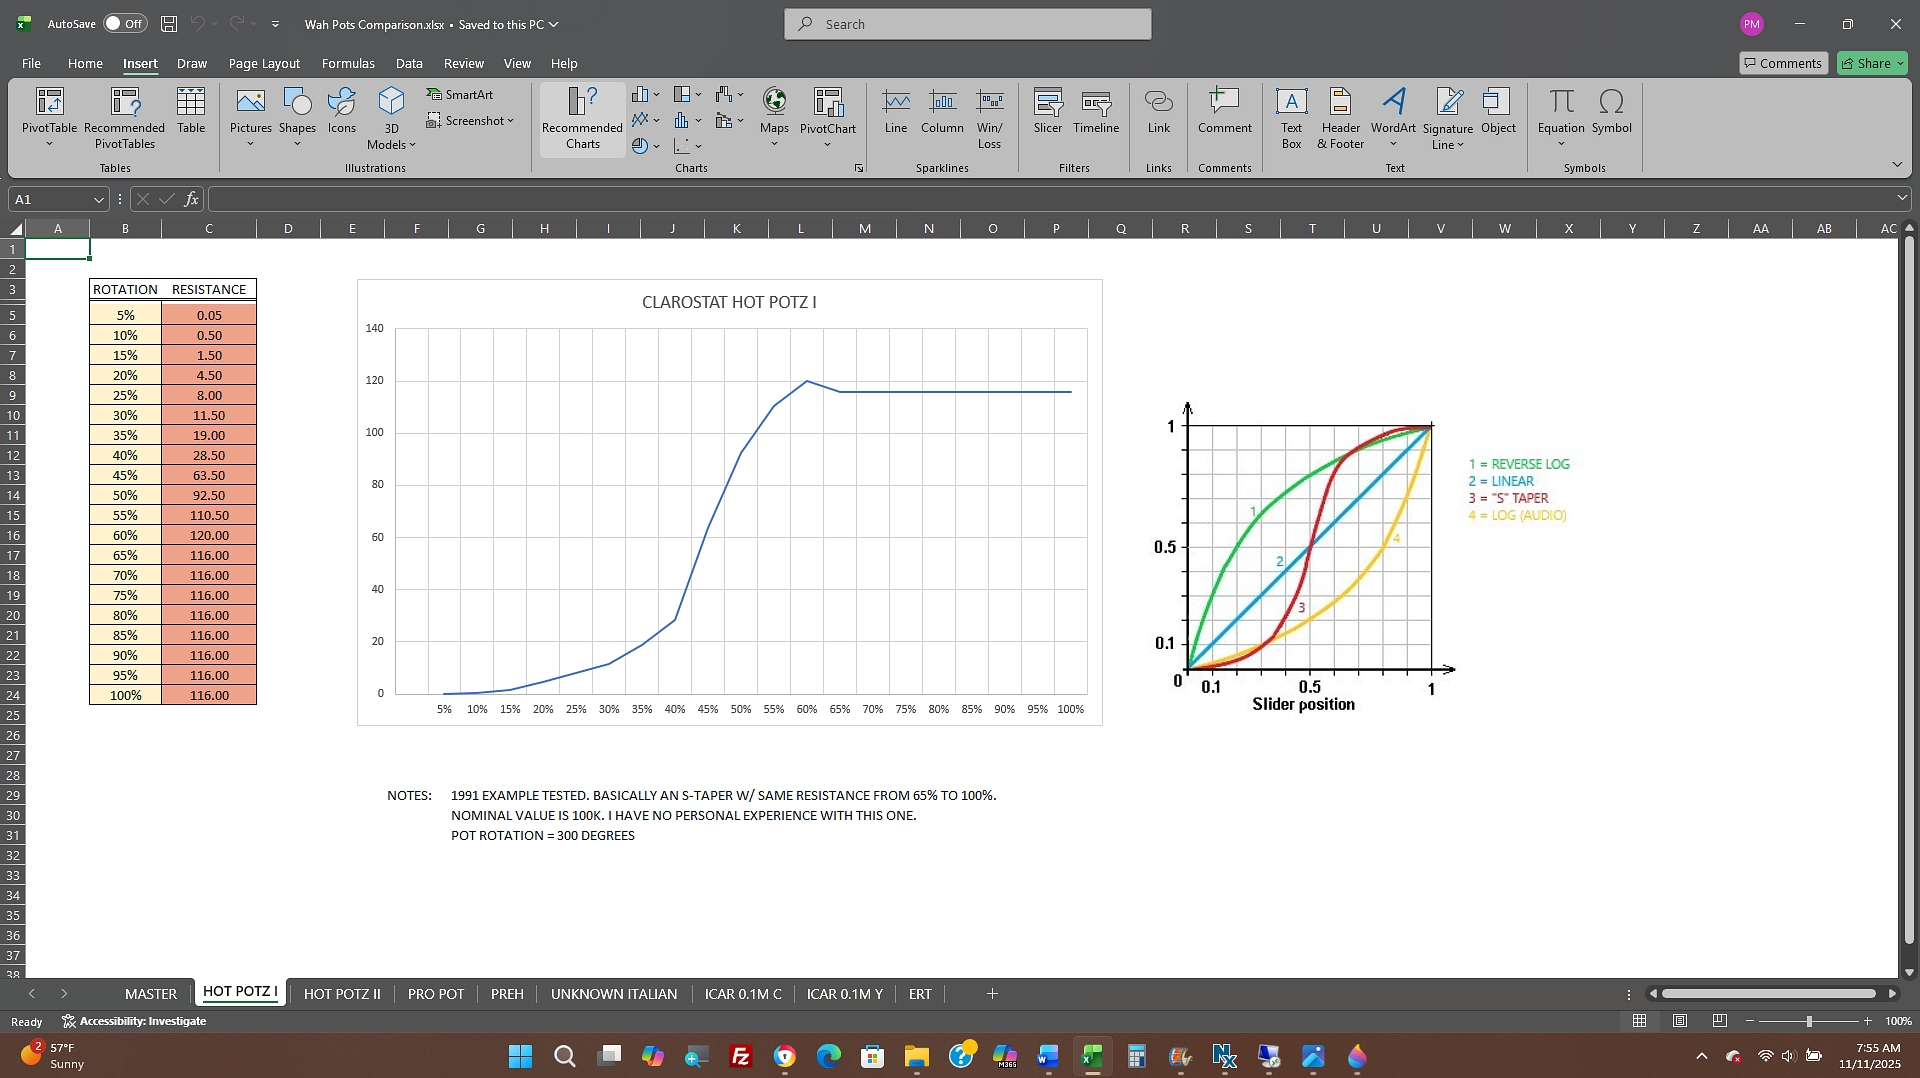
Task: Toggle the AutoSave switch
Action: pos(125,24)
